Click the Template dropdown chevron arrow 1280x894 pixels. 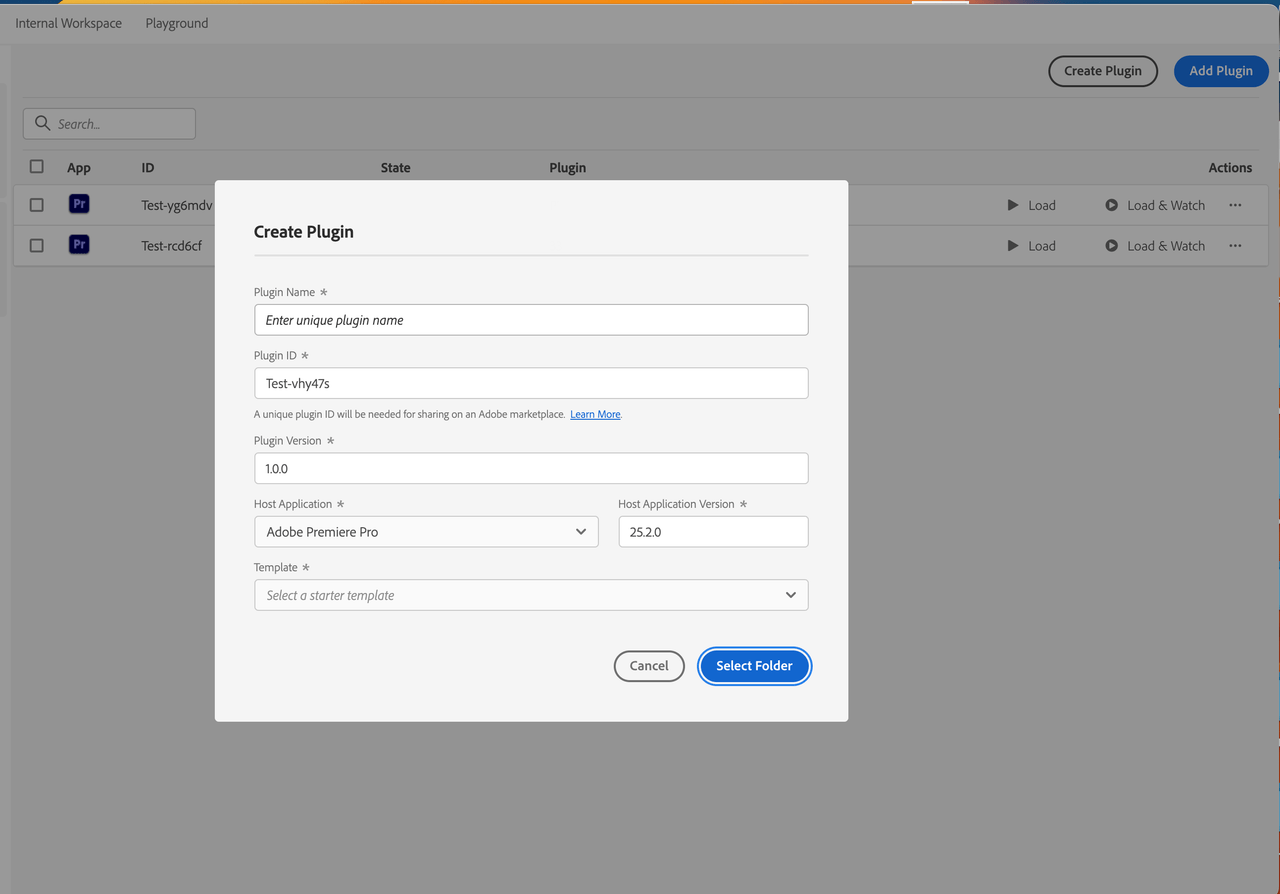[x=791, y=595]
